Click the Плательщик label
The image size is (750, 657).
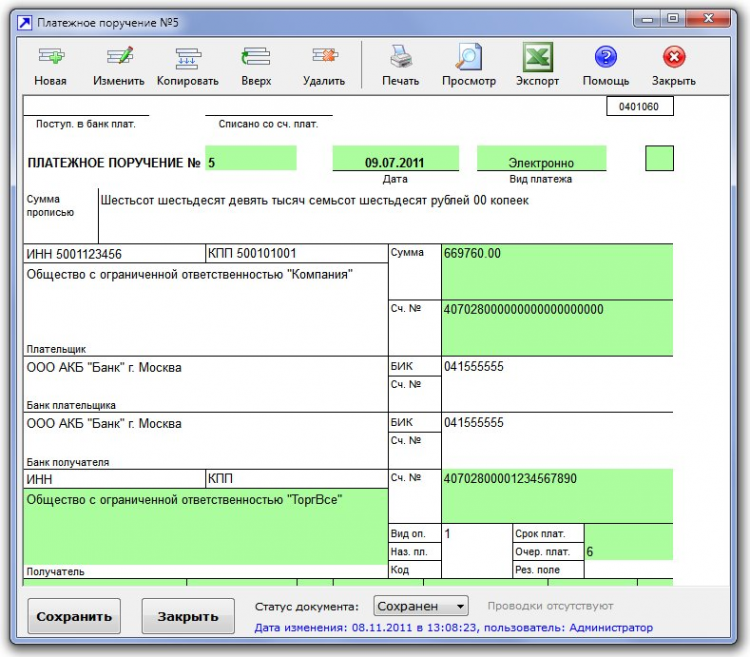[x=56, y=349]
